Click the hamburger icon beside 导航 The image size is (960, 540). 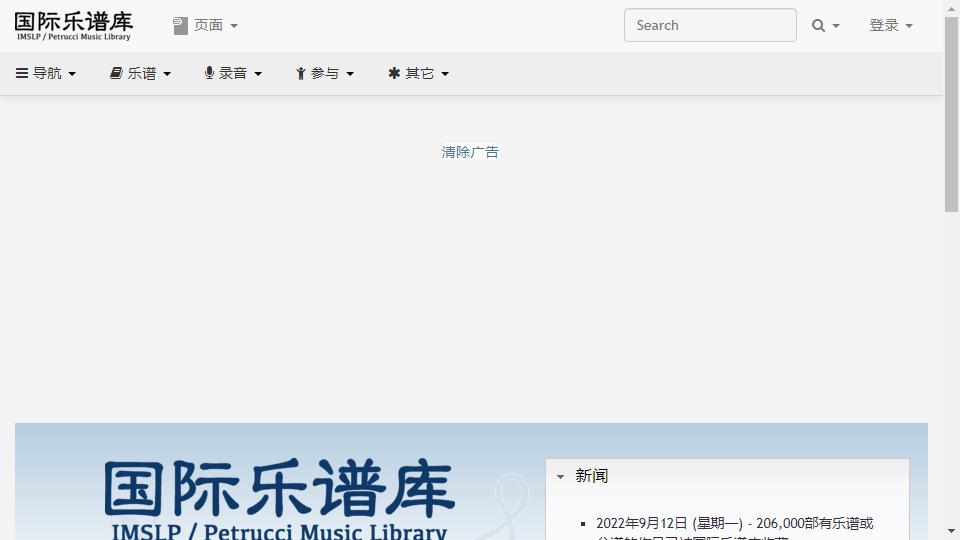point(21,73)
